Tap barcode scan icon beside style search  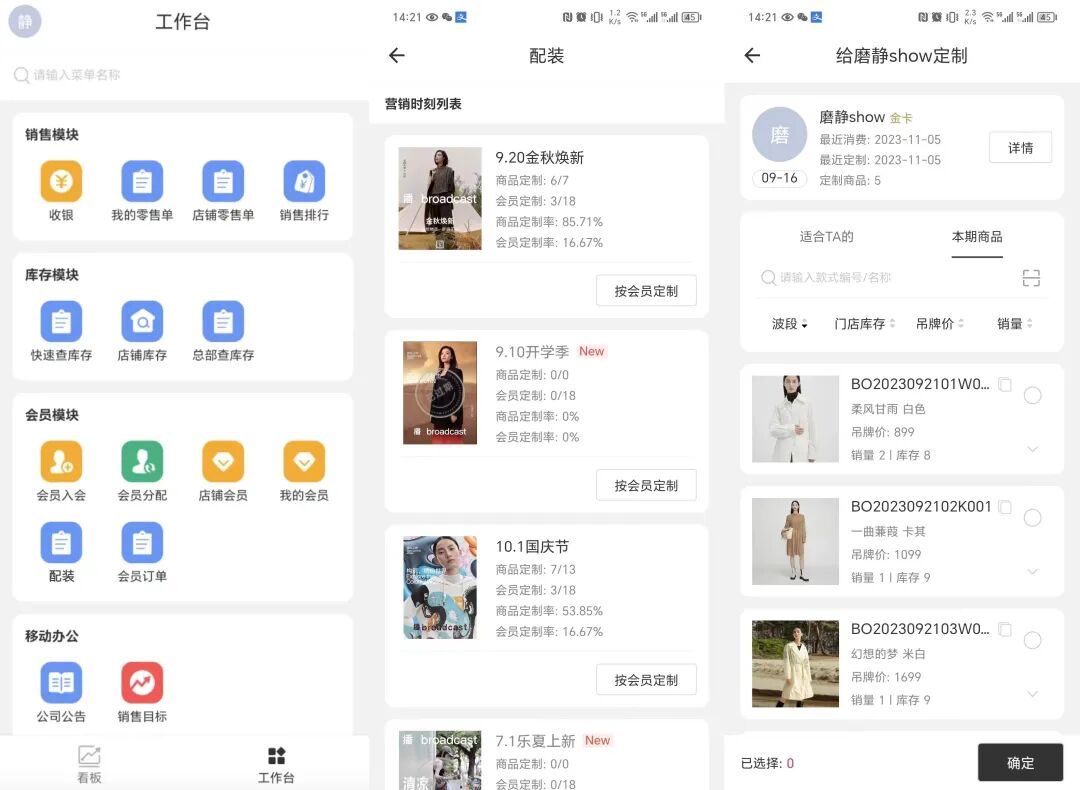1030,278
